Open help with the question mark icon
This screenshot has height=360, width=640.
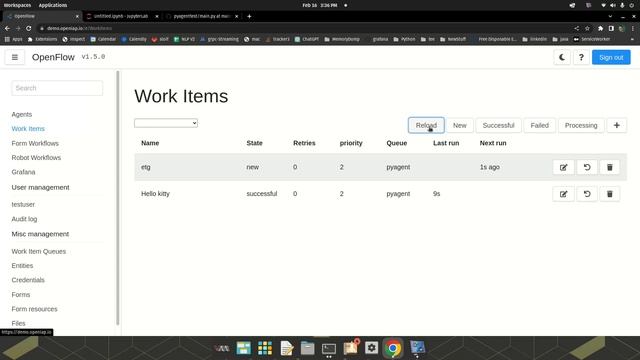click(x=581, y=57)
